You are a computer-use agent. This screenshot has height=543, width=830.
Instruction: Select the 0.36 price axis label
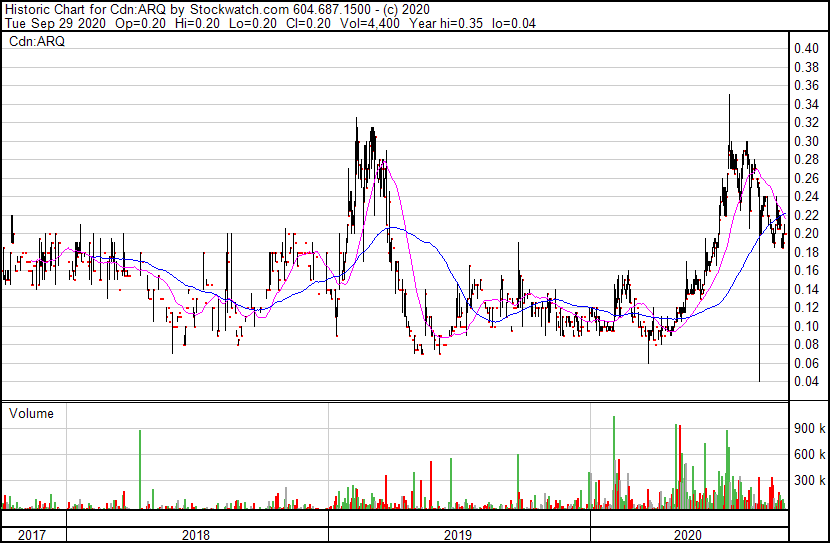[x=806, y=86]
